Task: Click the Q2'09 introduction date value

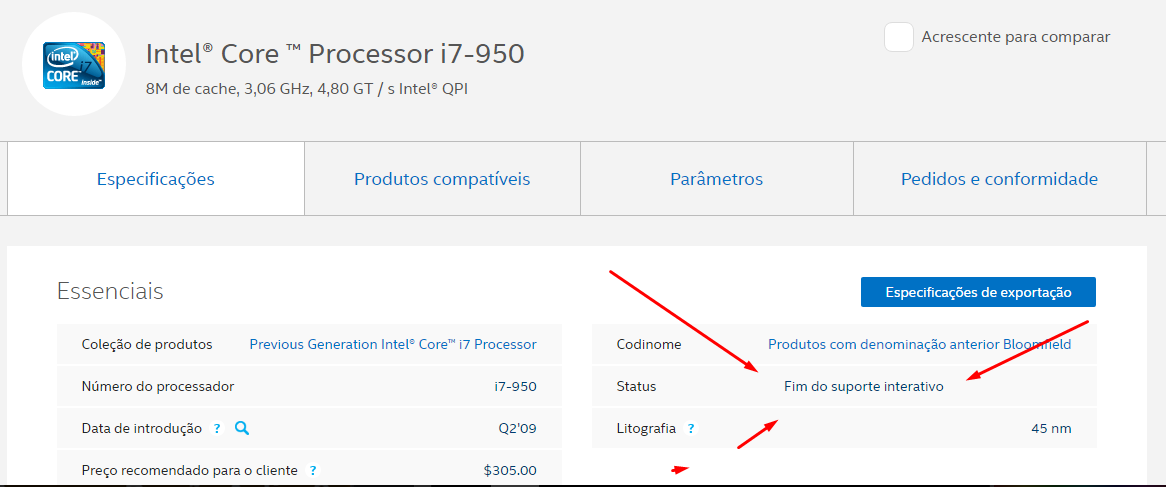Action: pos(518,428)
